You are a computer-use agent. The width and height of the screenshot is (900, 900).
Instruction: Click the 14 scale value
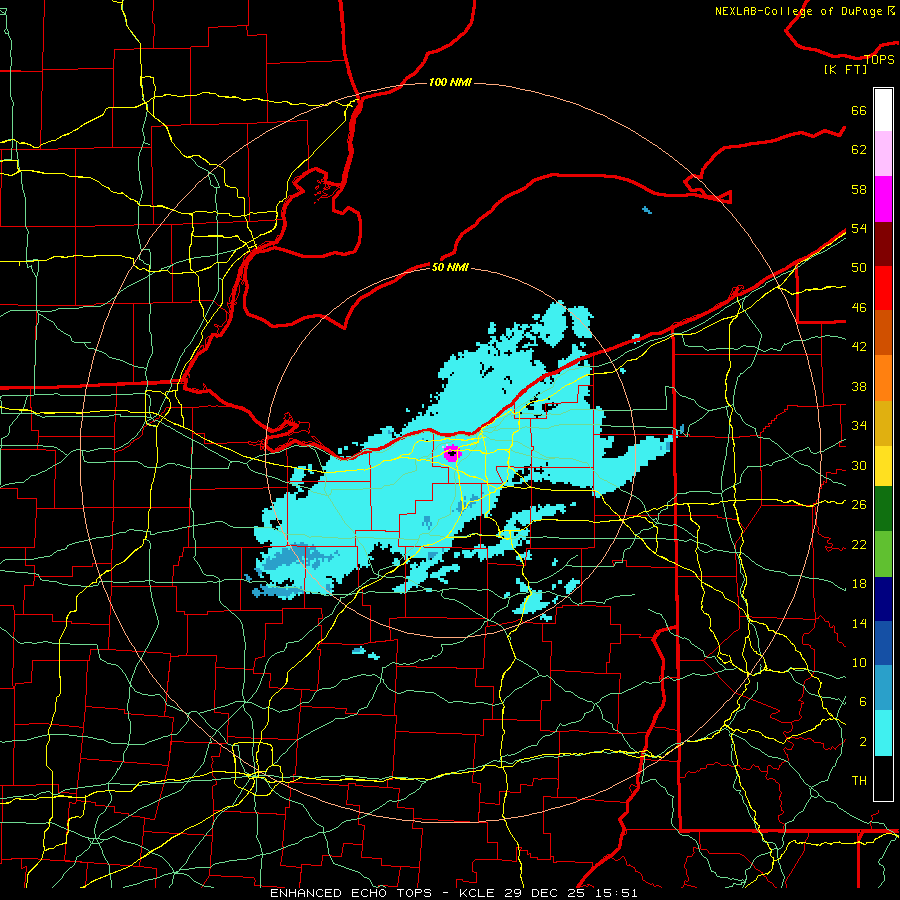(x=859, y=623)
